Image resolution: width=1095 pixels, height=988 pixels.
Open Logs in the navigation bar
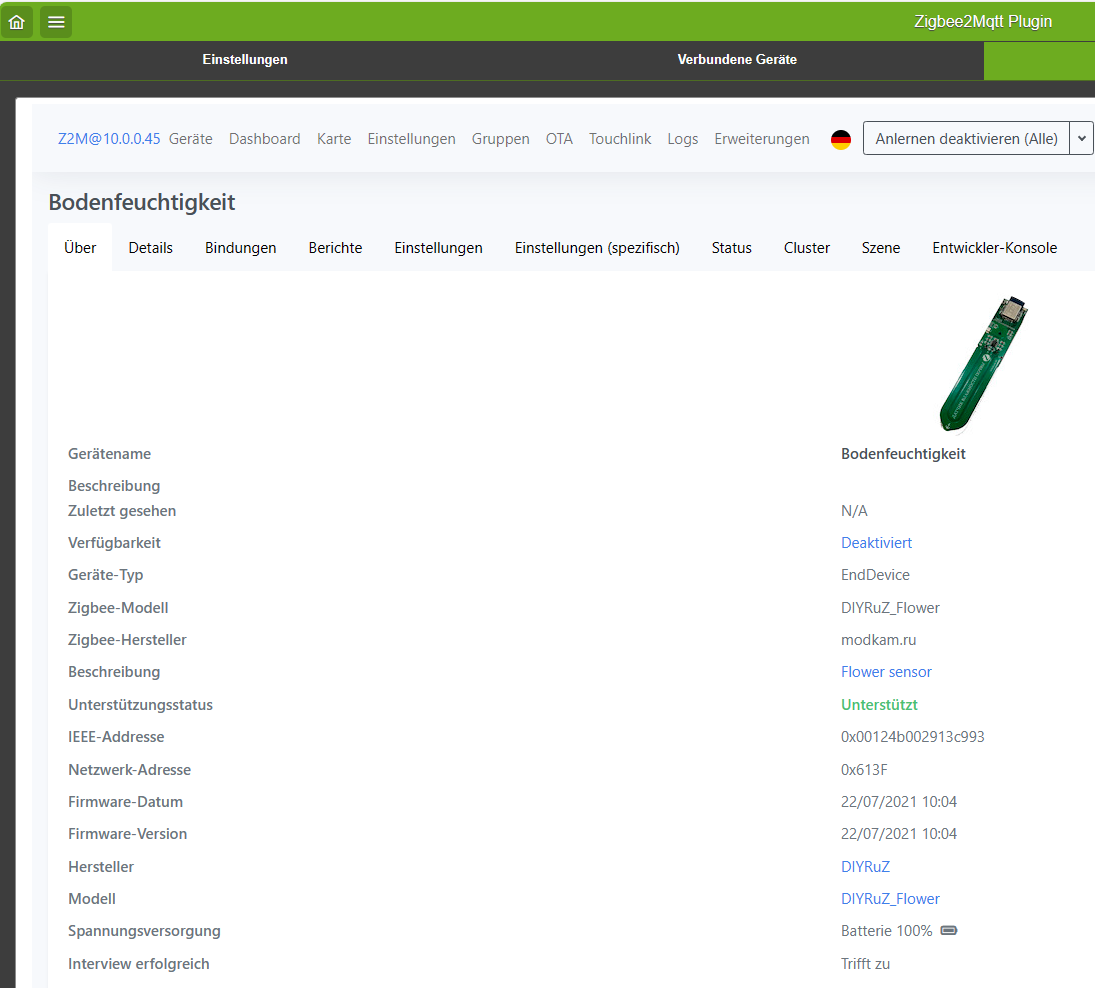click(x=682, y=139)
